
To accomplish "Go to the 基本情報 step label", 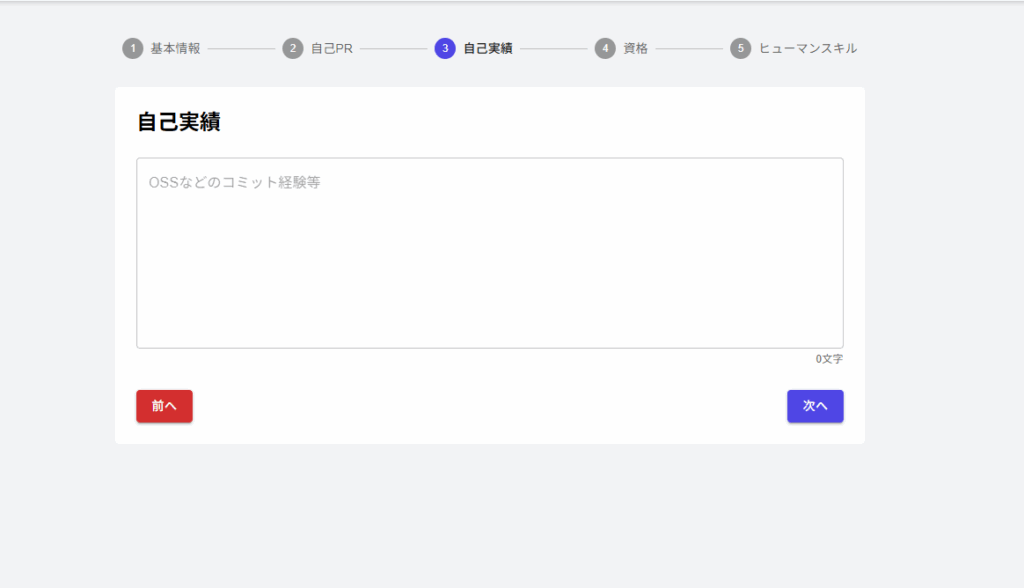I will 175,48.
